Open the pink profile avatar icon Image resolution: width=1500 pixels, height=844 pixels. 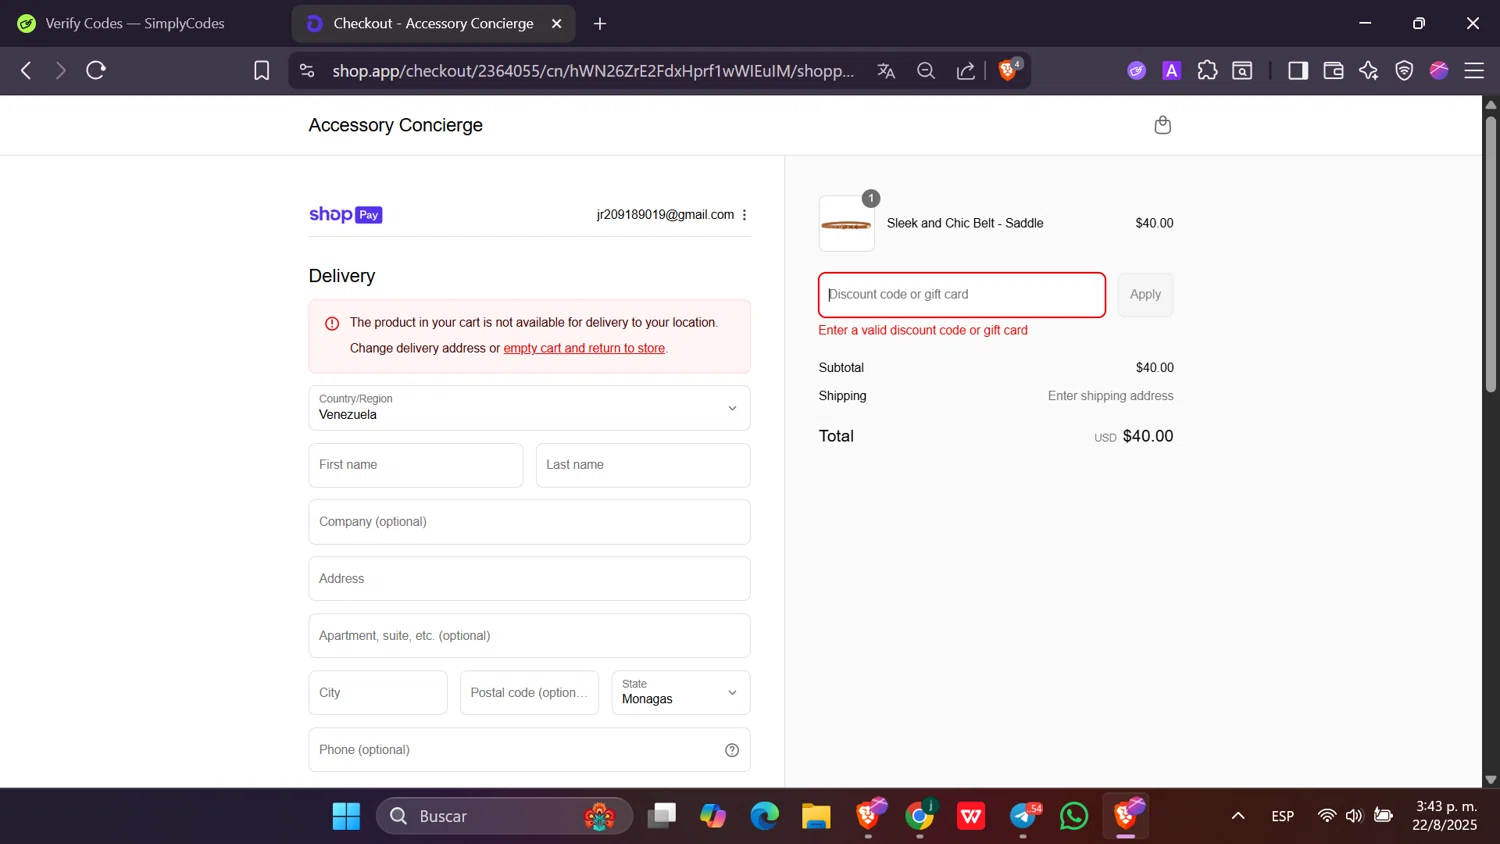click(1439, 70)
